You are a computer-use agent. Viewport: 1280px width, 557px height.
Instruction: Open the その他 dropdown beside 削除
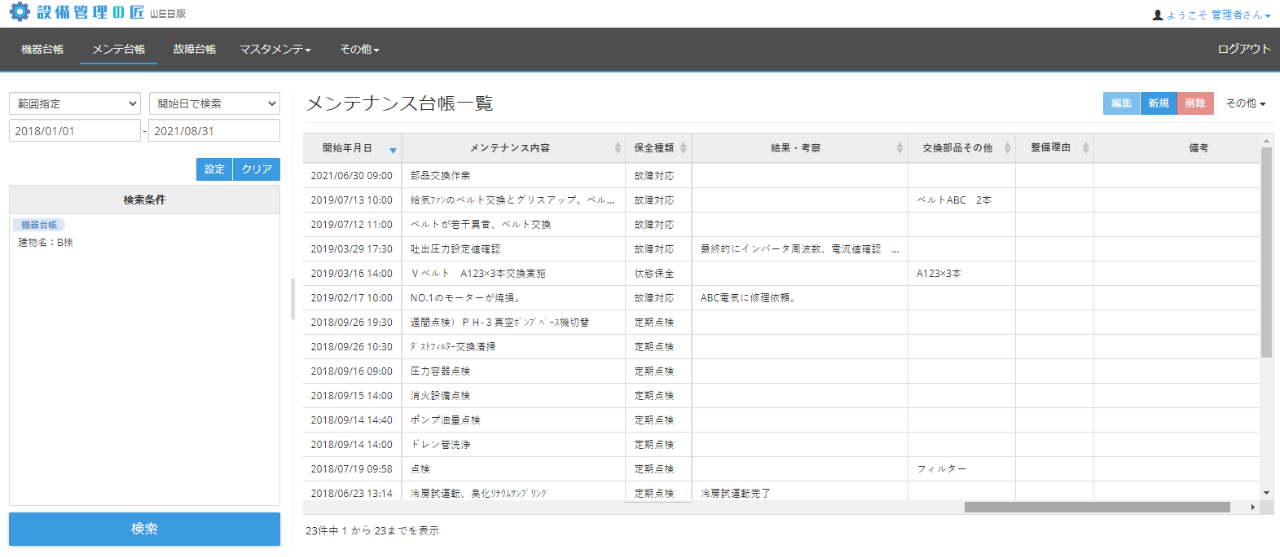click(1246, 103)
